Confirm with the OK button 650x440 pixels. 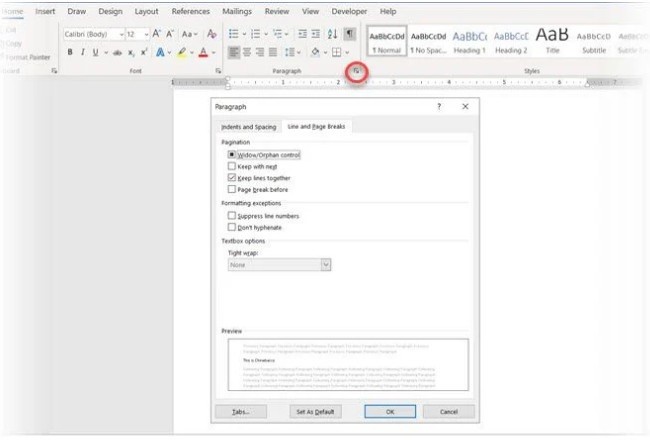tap(390, 412)
